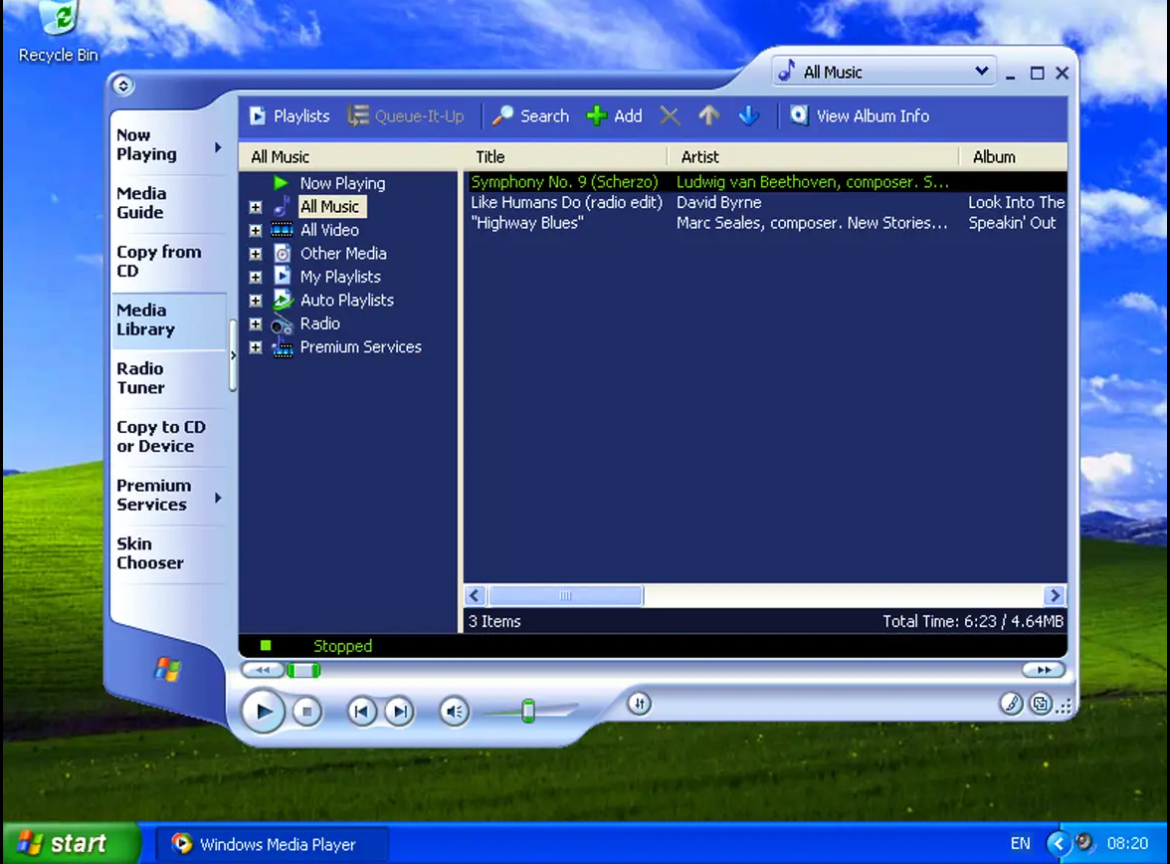The width and height of the screenshot is (1170, 864).
Task: Select Like Humans Do (radio edit) track
Action: pos(766,202)
